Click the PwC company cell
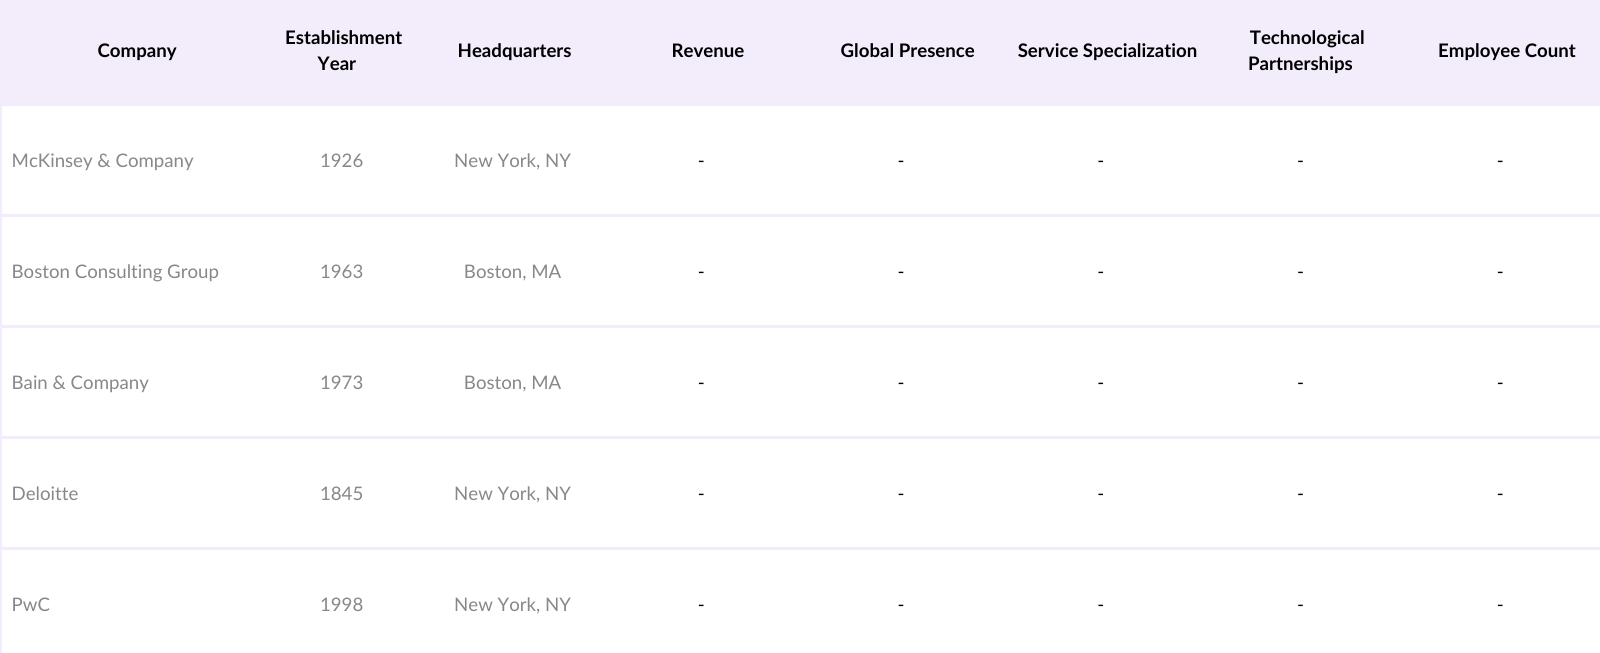 (31, 605)
